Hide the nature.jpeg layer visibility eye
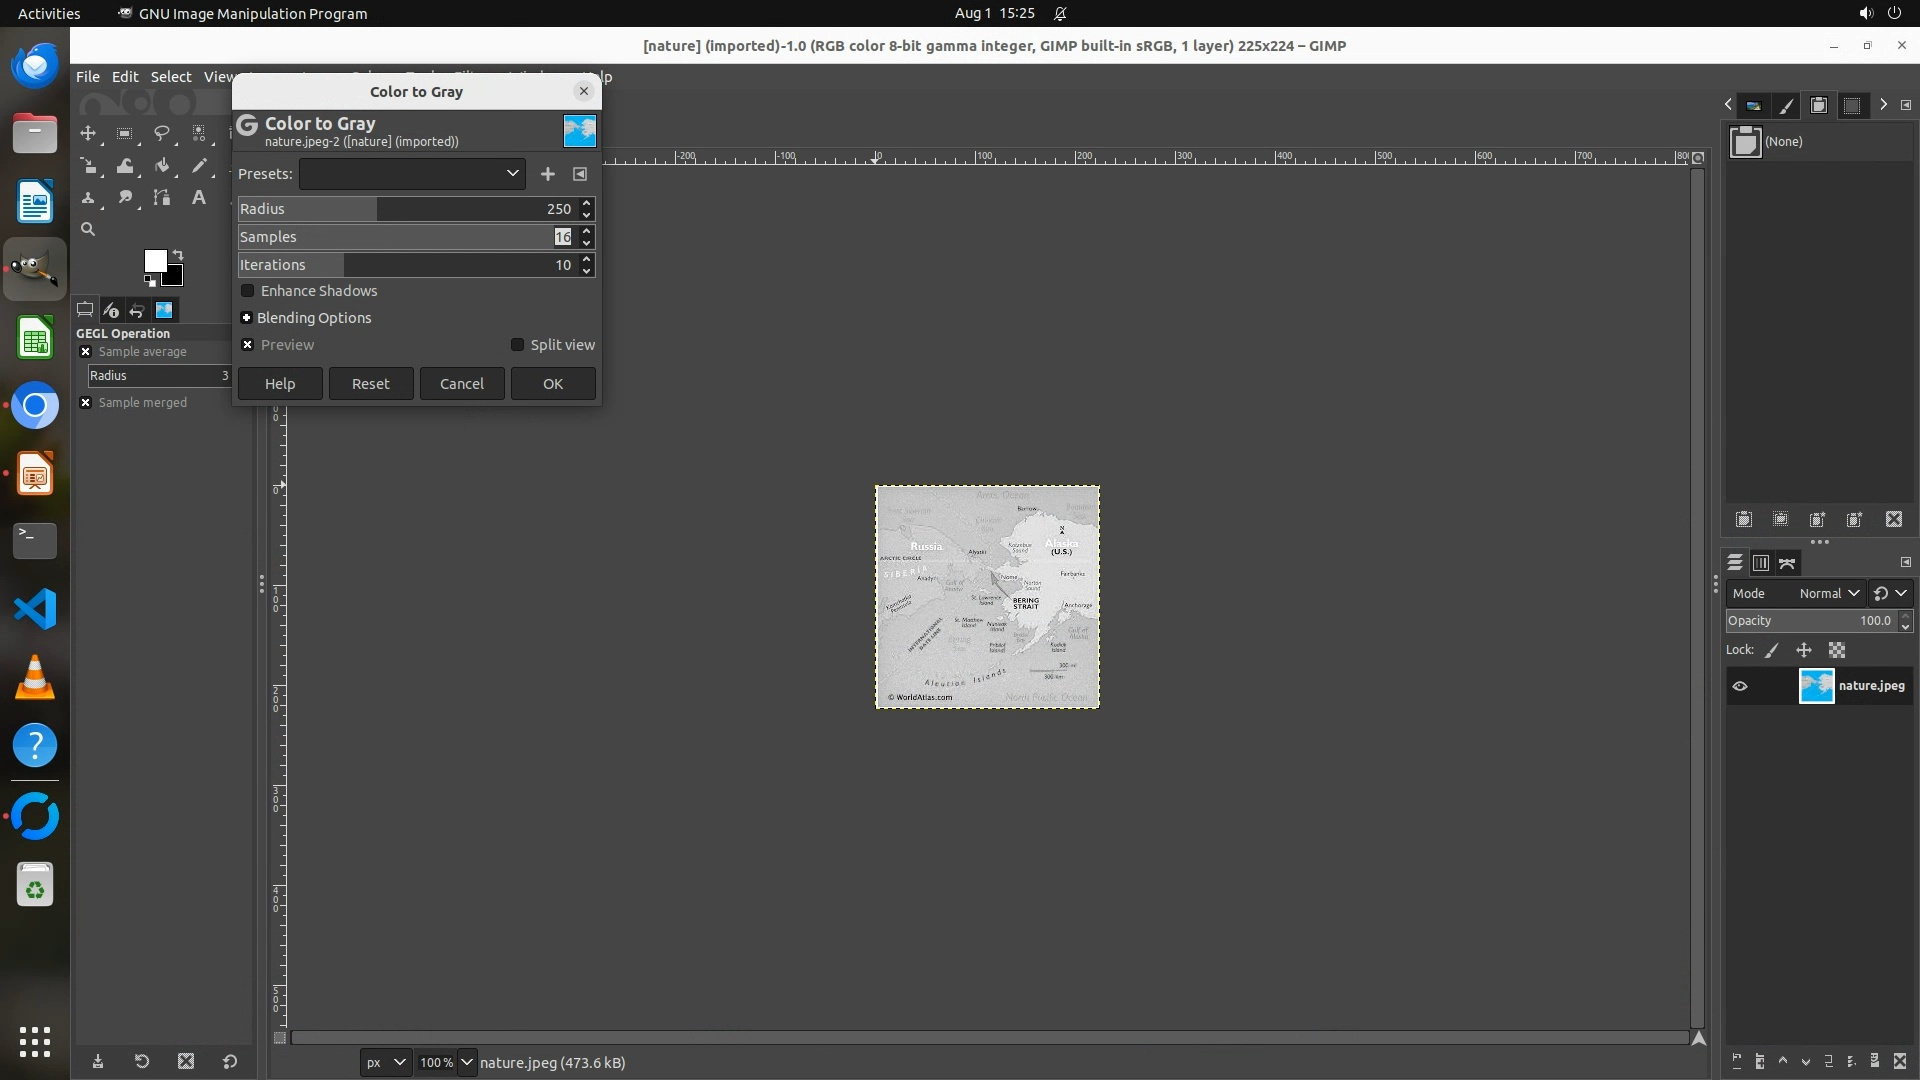Image resolution: width=1920 pixels, height=1080 pixels. point(1740,686)
